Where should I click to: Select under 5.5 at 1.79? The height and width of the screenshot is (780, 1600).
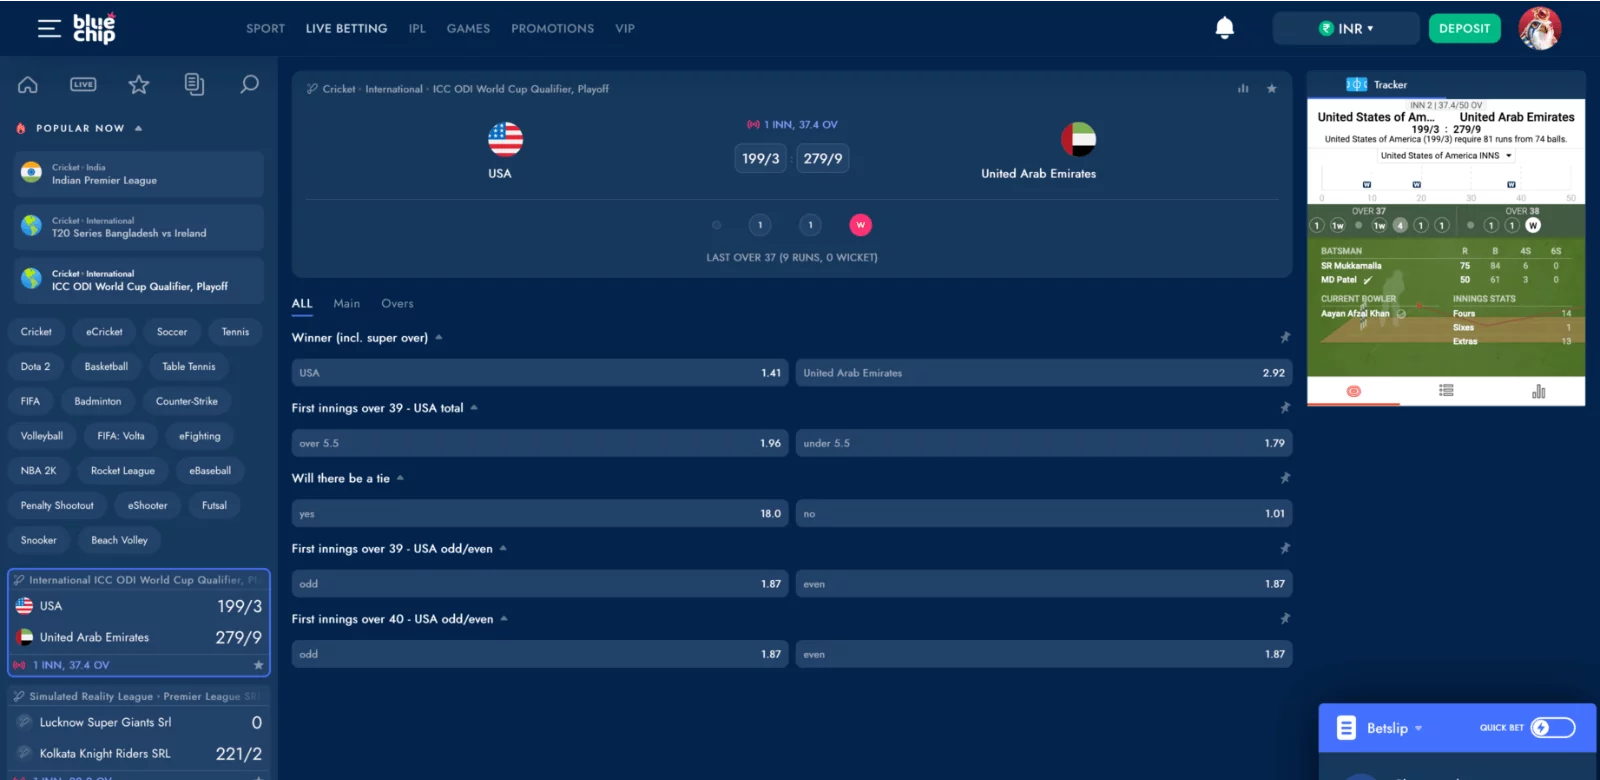tap(1044, 443)
